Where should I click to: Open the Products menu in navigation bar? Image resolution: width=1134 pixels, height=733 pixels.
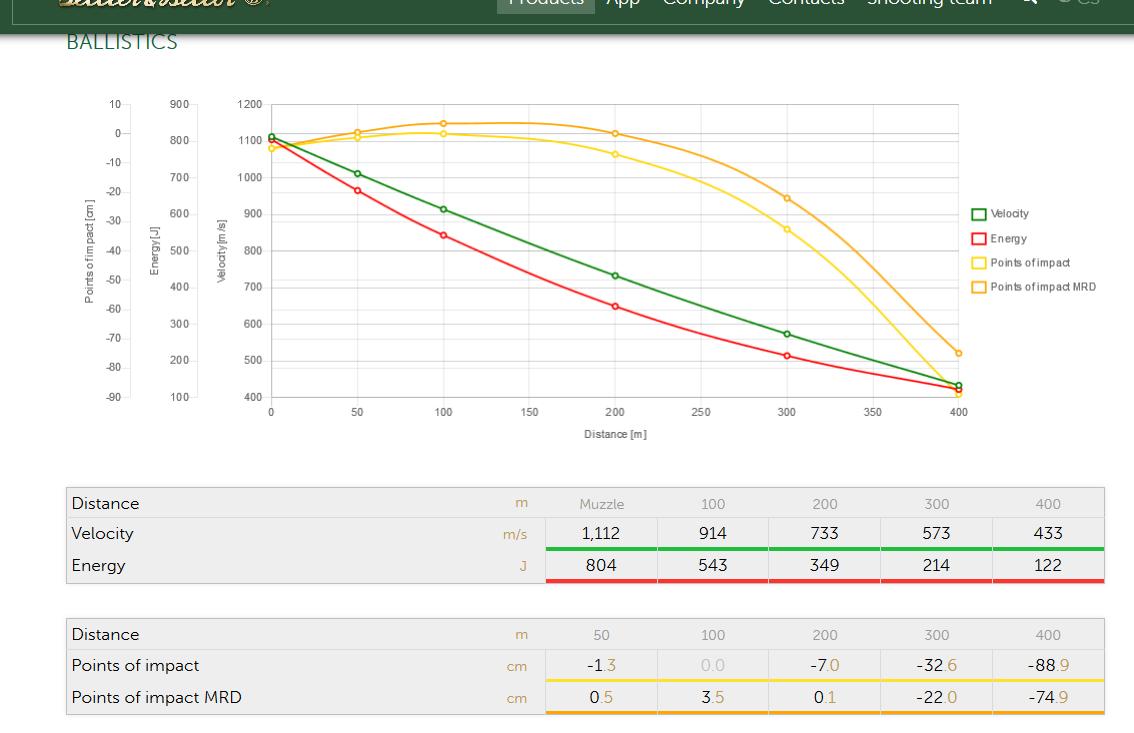pyautogui.click(x=546, y=4)
